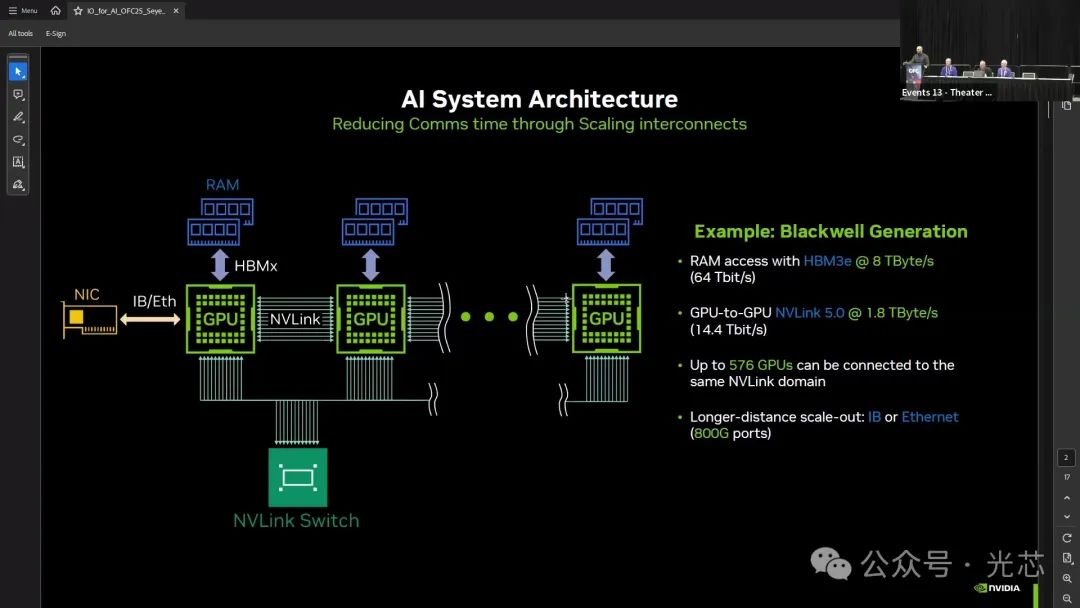Click the Events 13 - Theater video thumbnail
Screen dimensions: 1080x608
pos(990,50)
